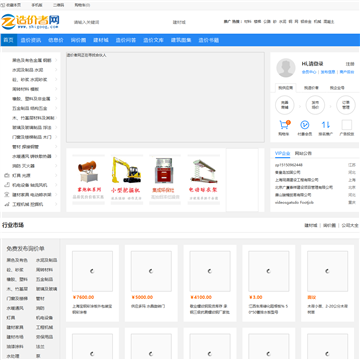Screen dimensions: 360x360
Task: Click the 水暖通风 铸铁散热器 category row
Action: point(31,156)
